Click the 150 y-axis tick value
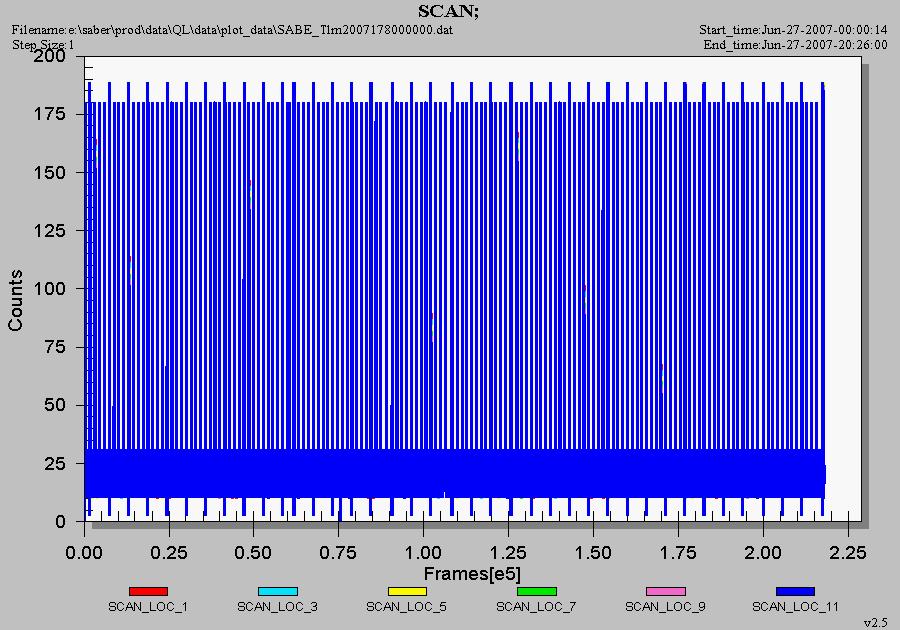Image resolution: width=900 pixels, height=630 pixels. [50, 172]
